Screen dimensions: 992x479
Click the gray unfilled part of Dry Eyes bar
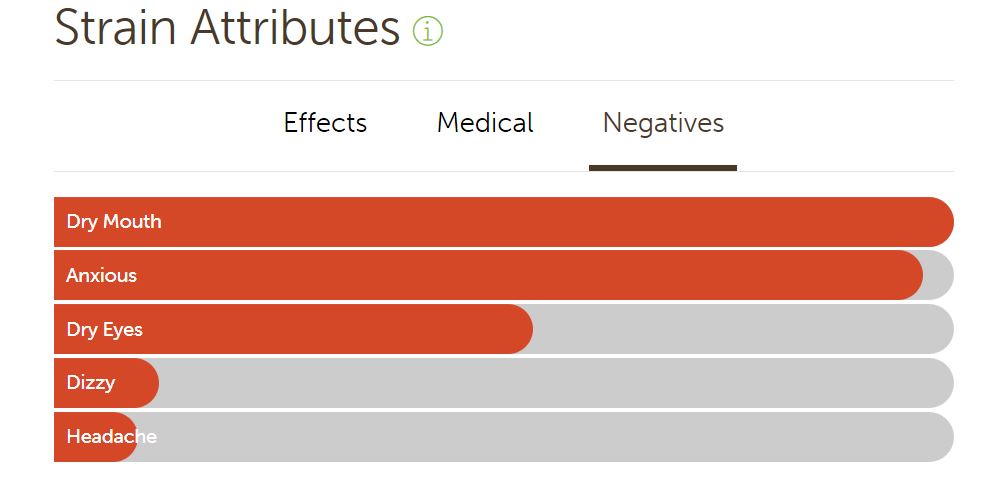(740, 330)
